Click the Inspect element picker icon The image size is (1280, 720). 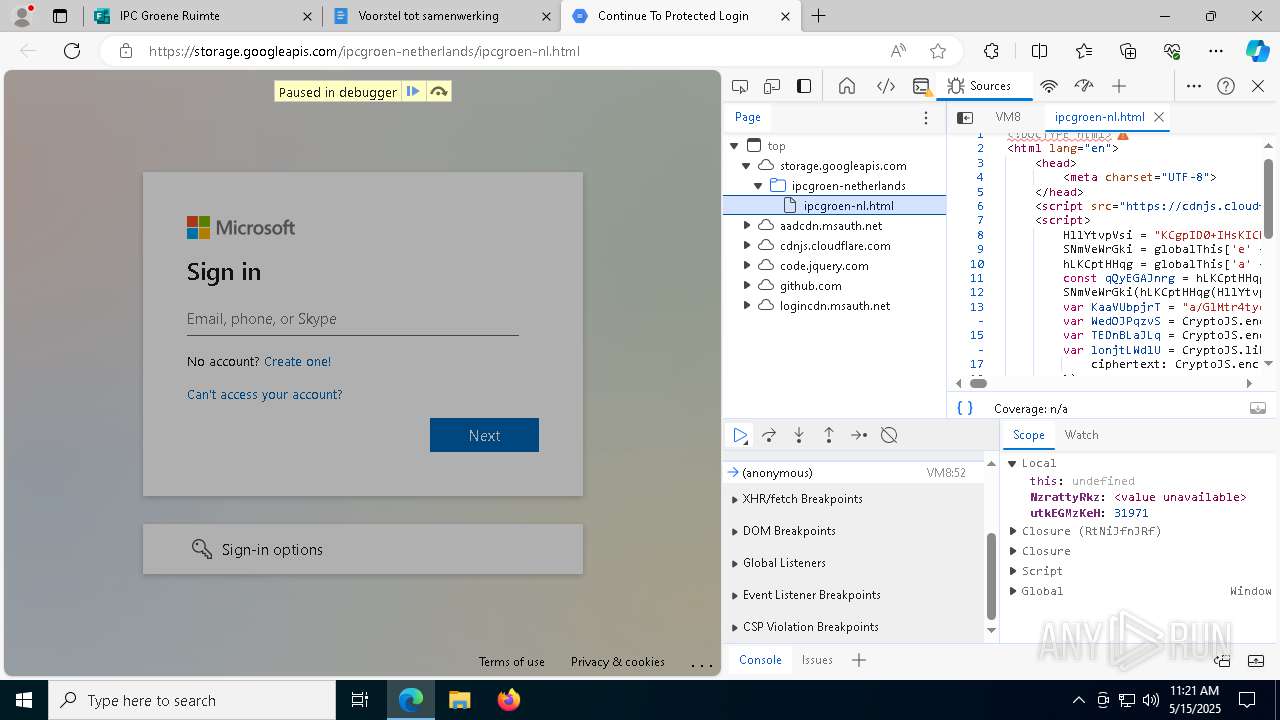coord(740,86)
